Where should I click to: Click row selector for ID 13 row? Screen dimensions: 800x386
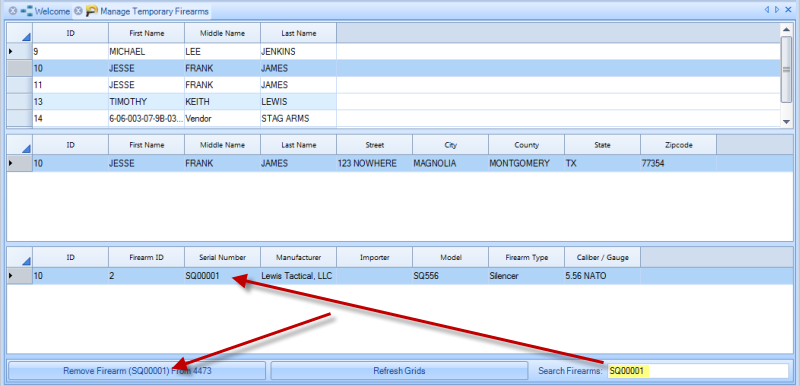point(19,101)
